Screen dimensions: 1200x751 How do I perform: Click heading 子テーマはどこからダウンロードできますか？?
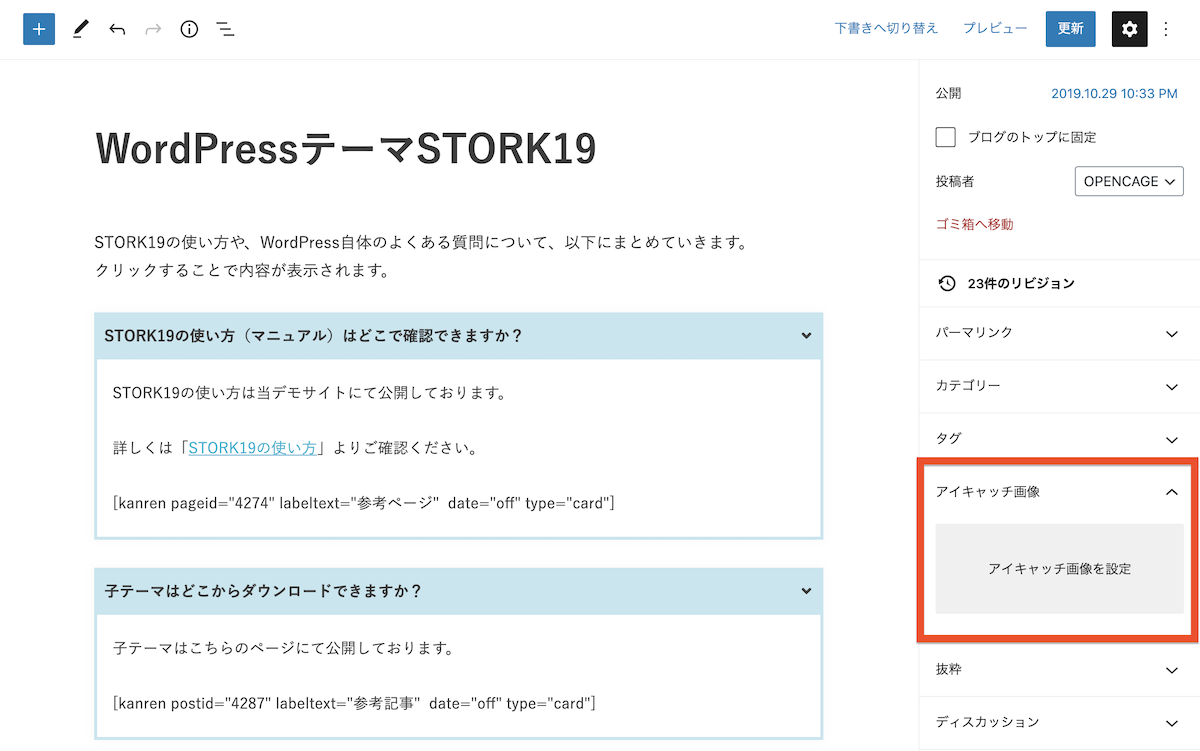point(264,591)
